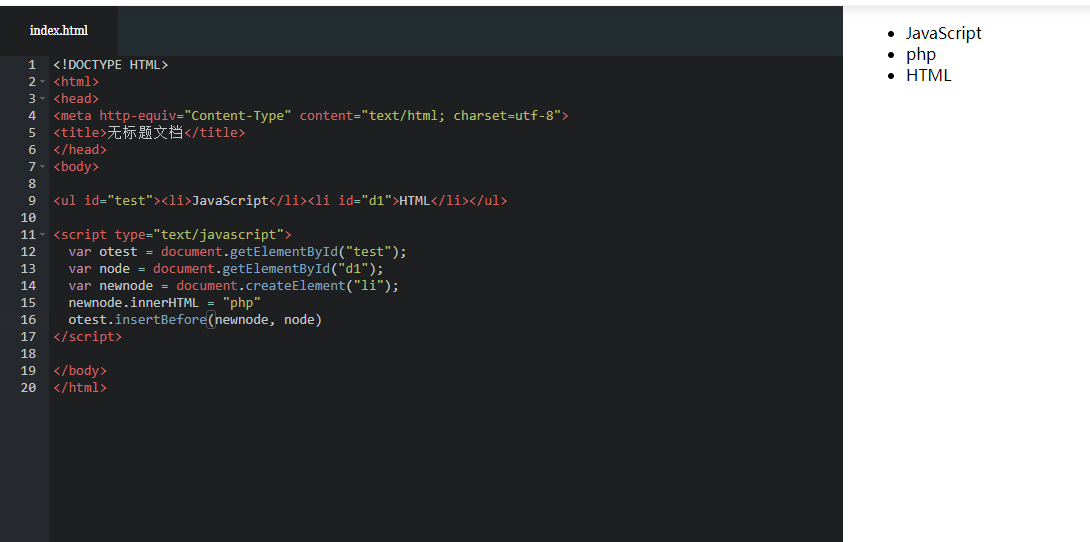Click the id="d1" attribute in line 9

click(x=365, y=201)
